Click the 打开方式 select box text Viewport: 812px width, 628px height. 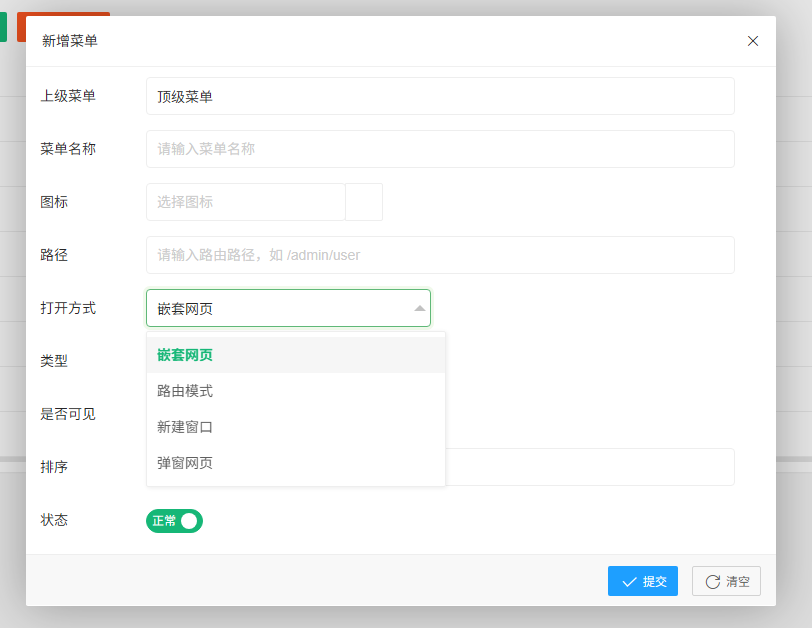(x=185, y=309)
